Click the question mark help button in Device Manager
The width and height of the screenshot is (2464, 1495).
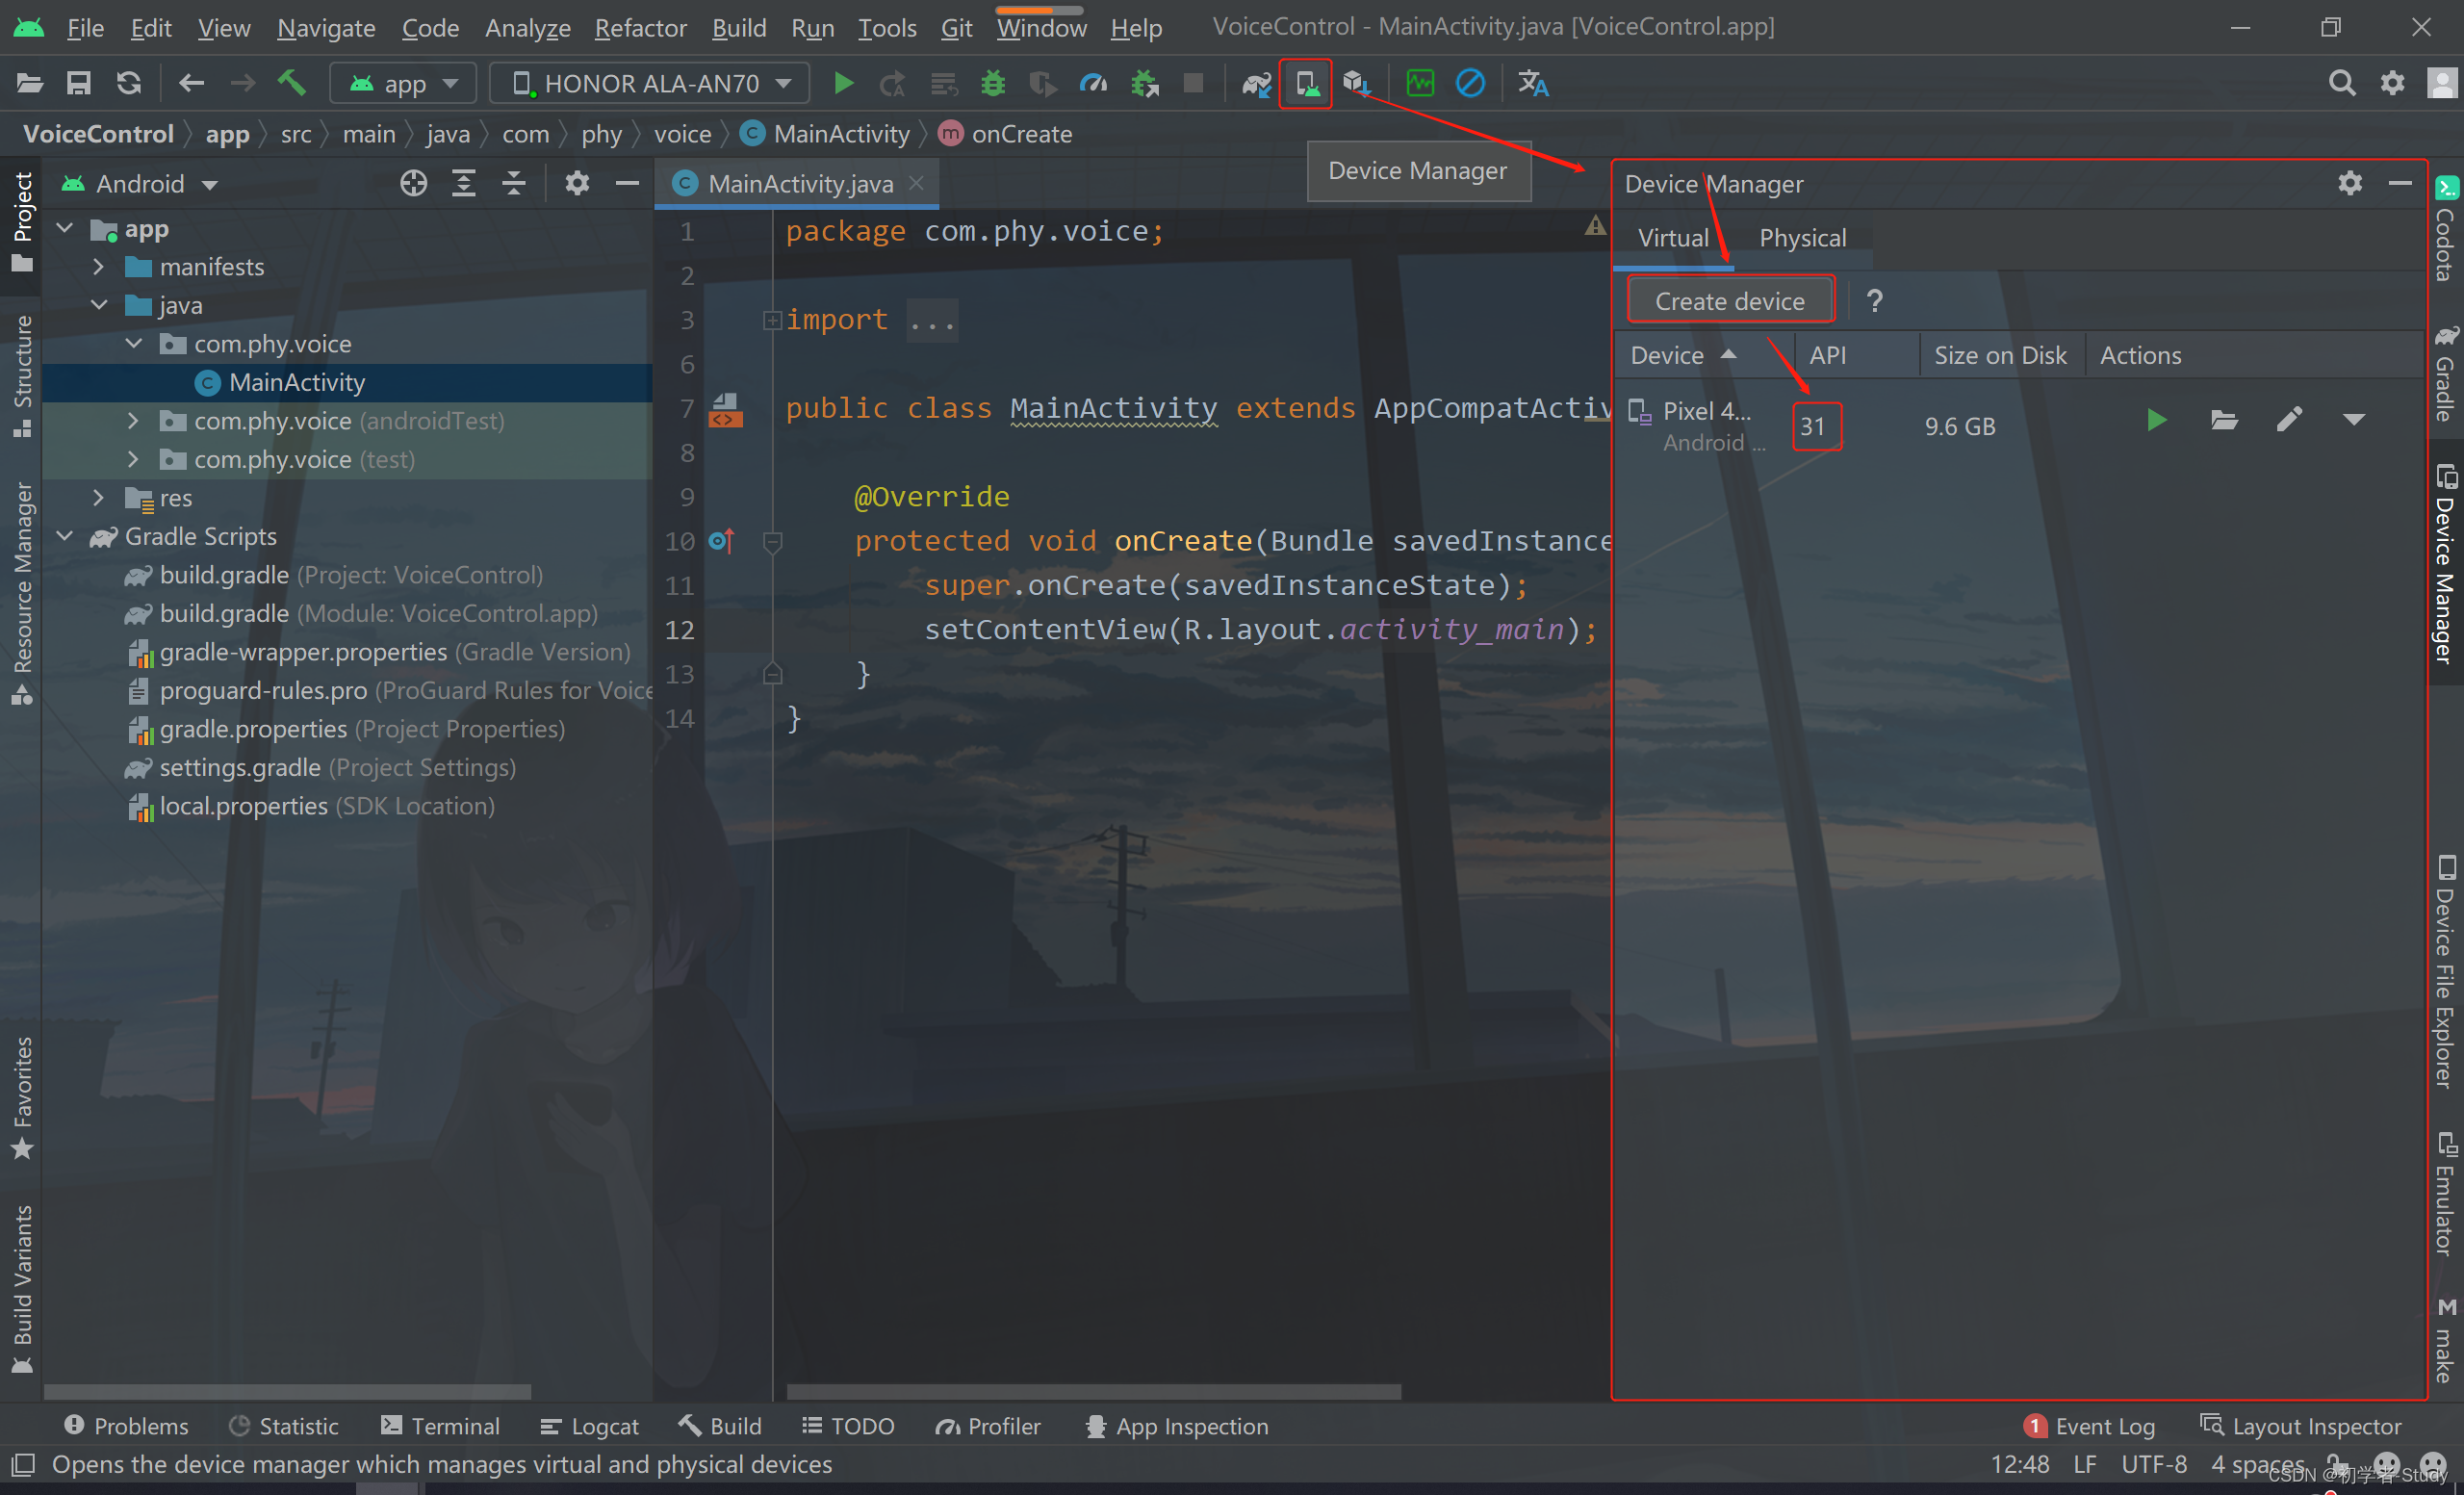pyautogui.click(x=1874, y=299)
